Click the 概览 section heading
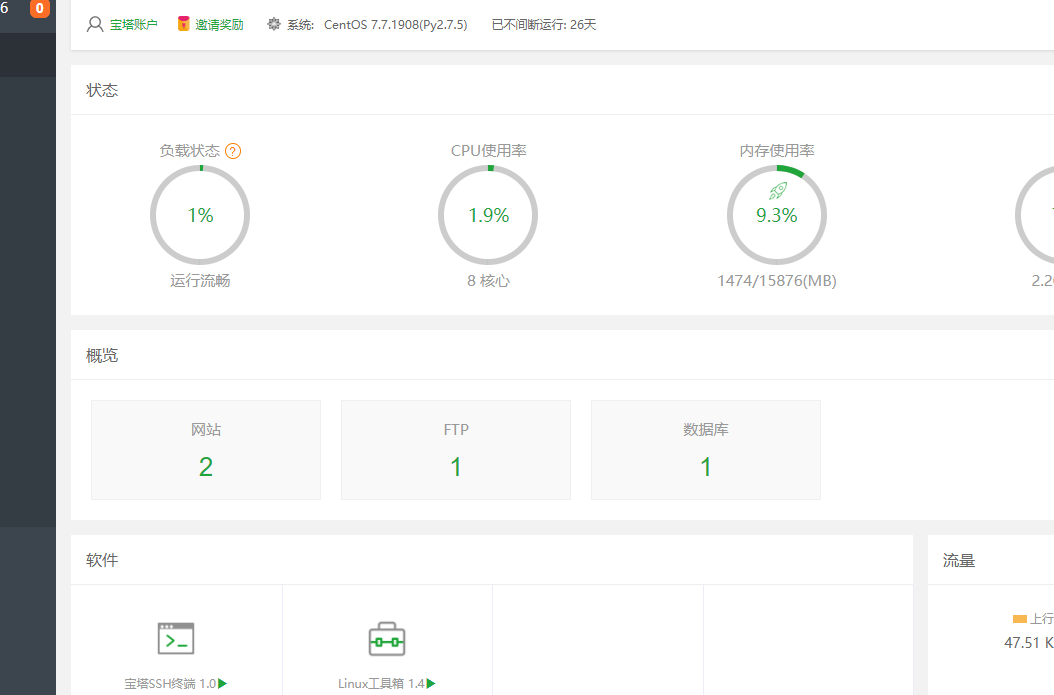 coord(102,356)
